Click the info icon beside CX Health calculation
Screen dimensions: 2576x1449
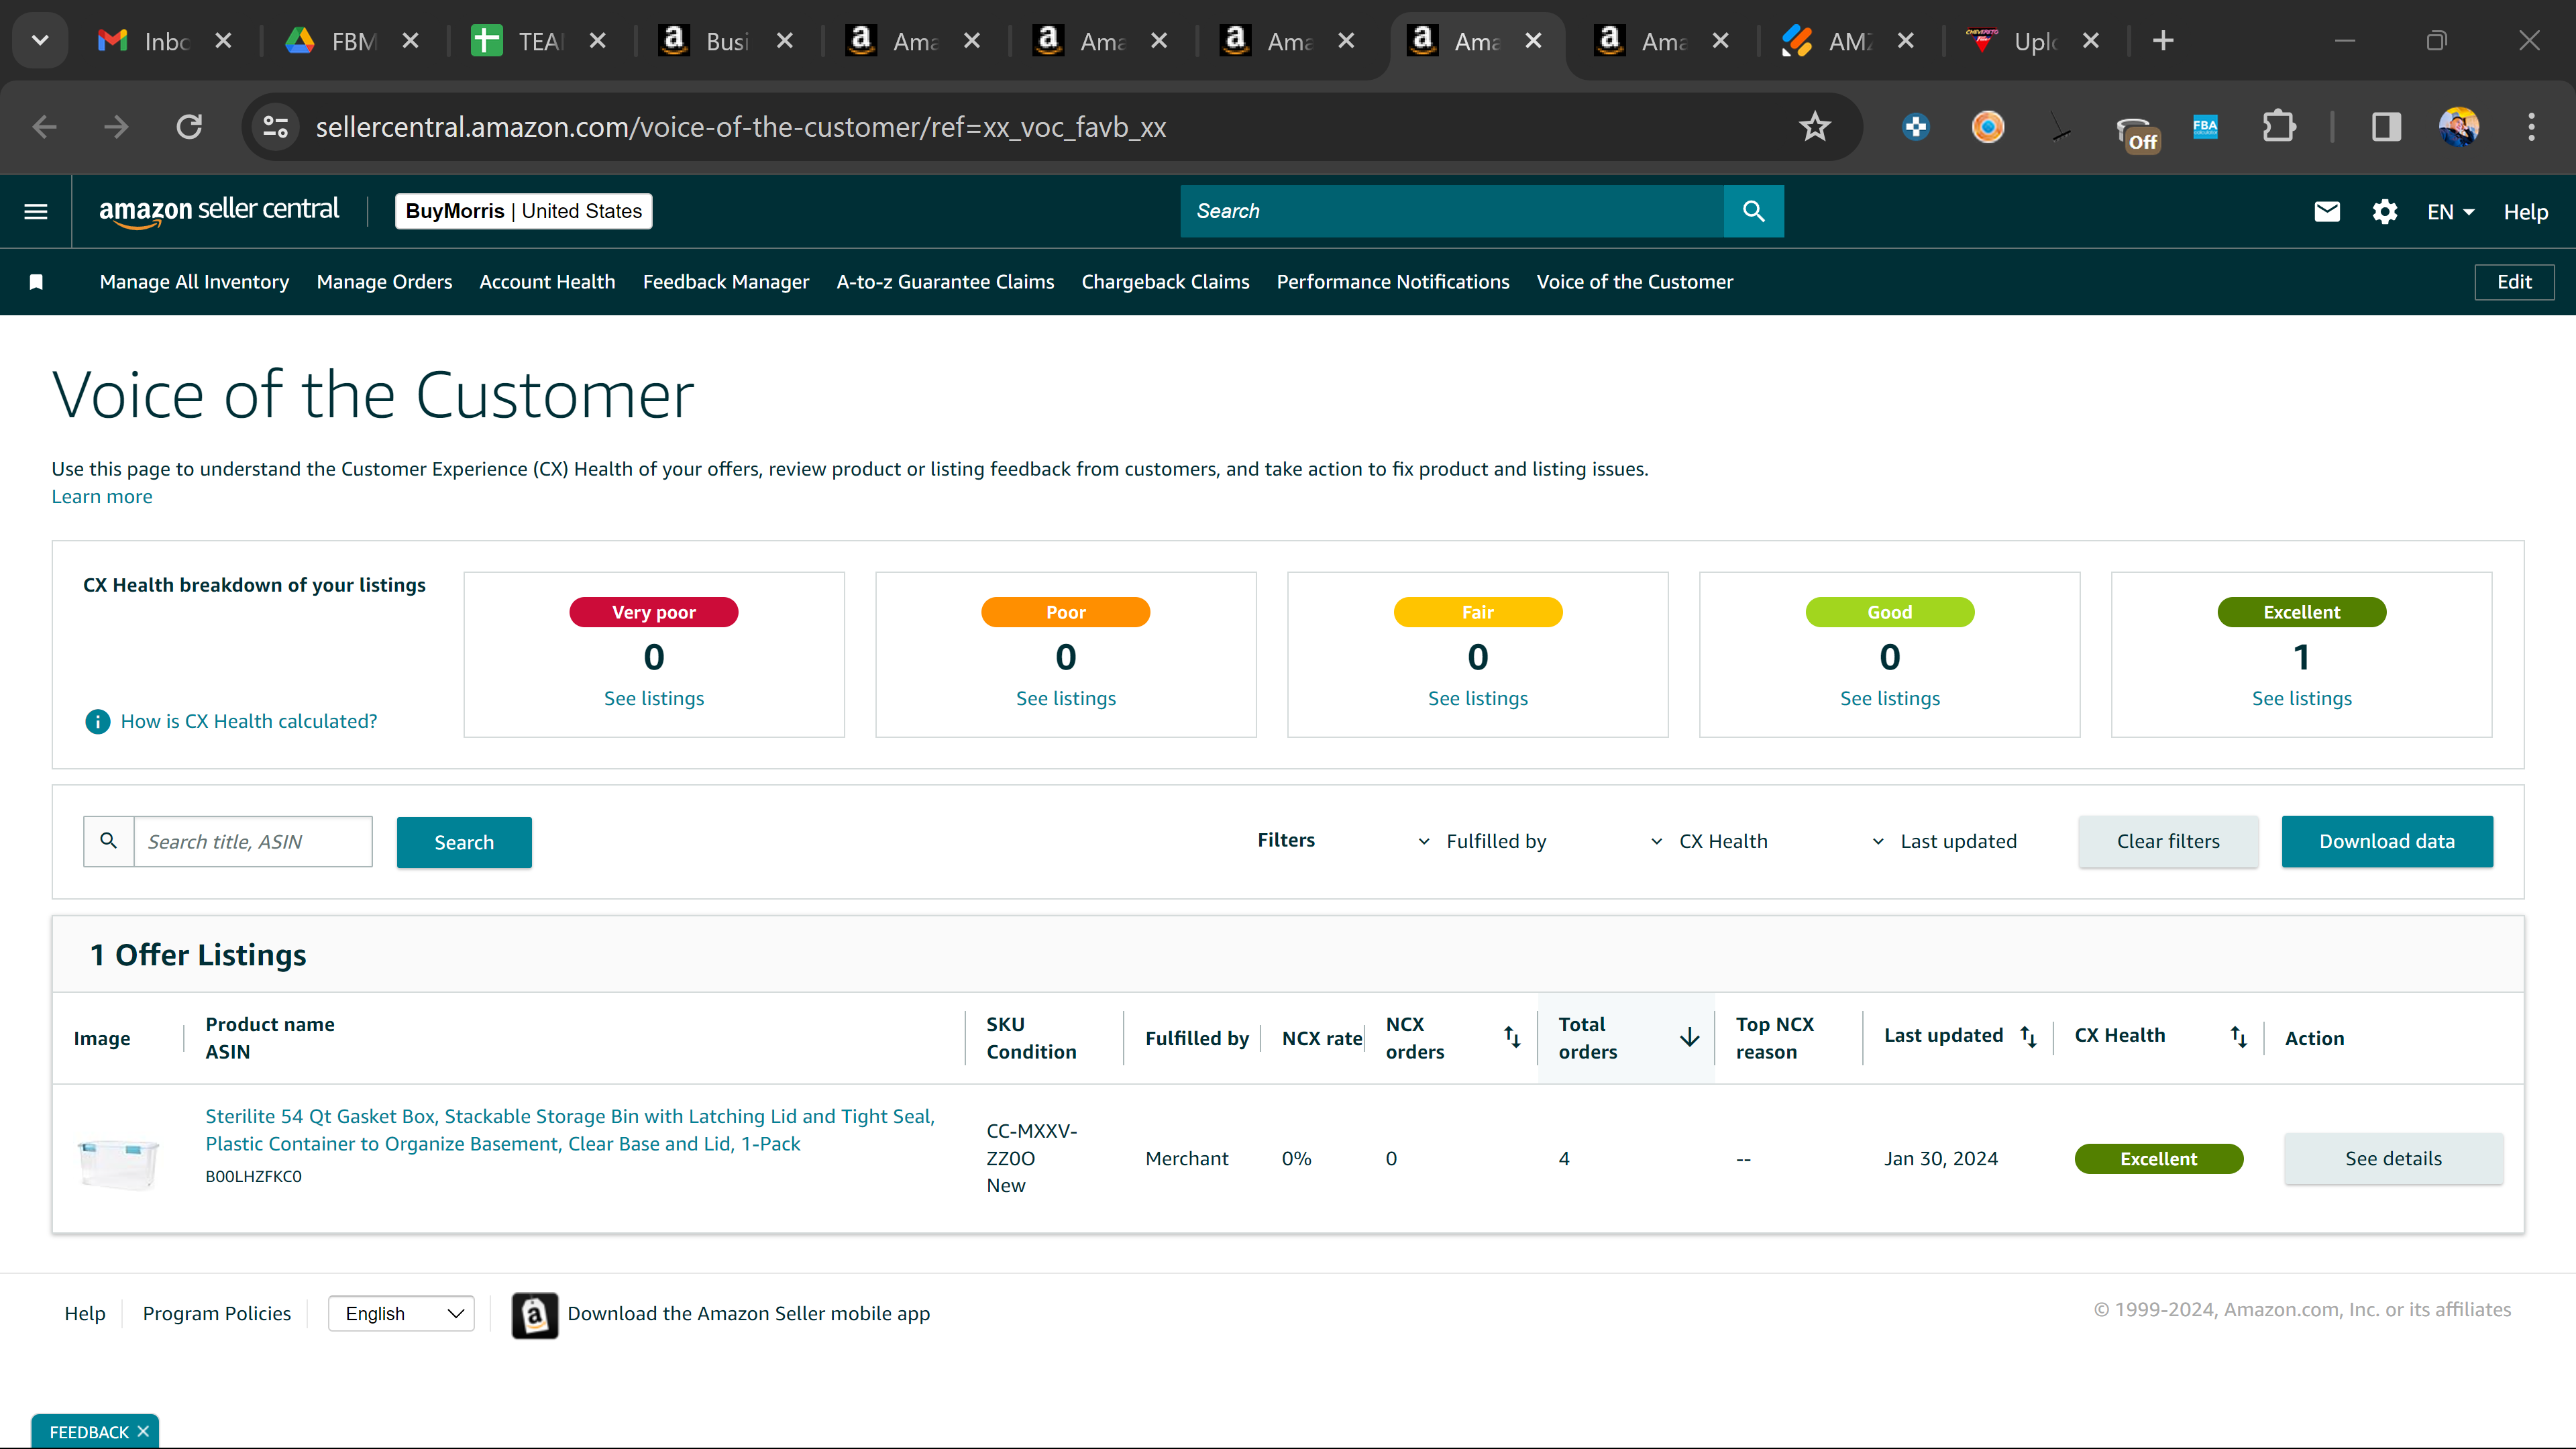tap(97, 721)
